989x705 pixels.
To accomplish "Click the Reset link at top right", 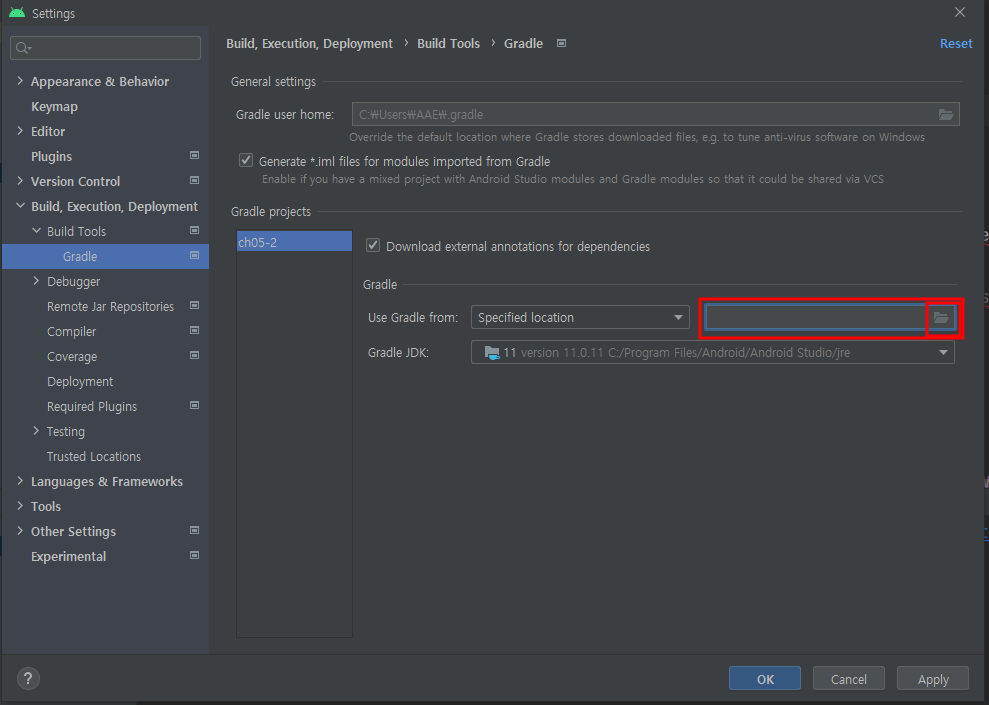I will (955, 43).
